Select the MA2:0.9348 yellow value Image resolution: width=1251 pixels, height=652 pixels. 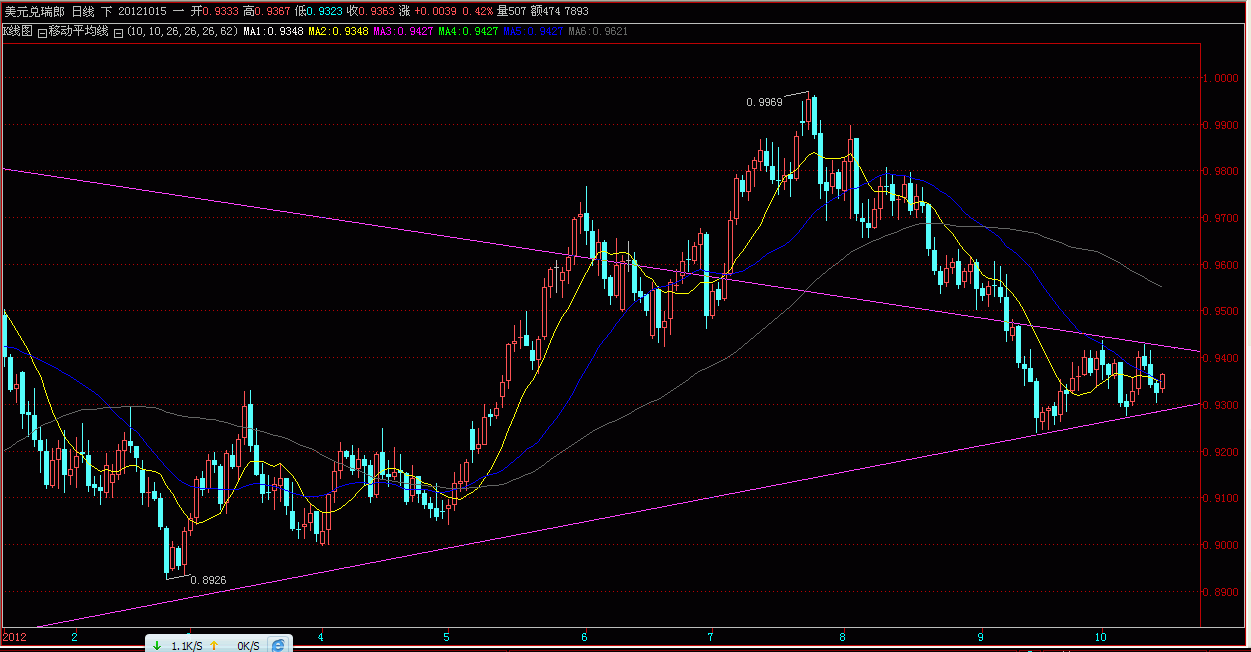click(x=338, y=32)
